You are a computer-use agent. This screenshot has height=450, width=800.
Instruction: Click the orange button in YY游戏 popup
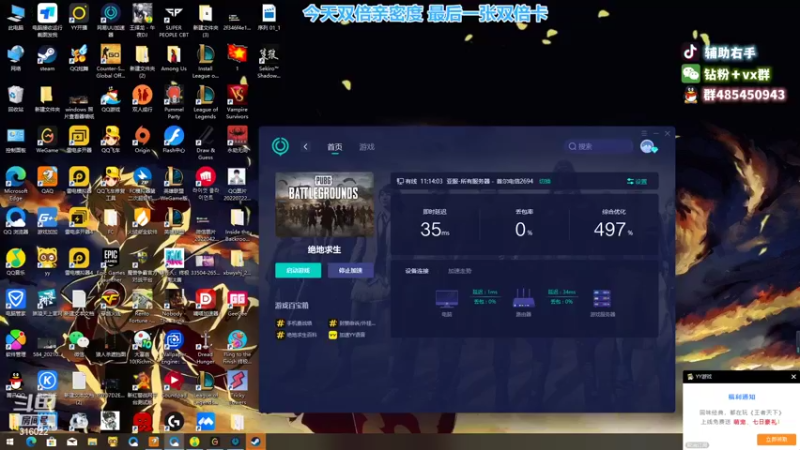(x=776, y=439)
